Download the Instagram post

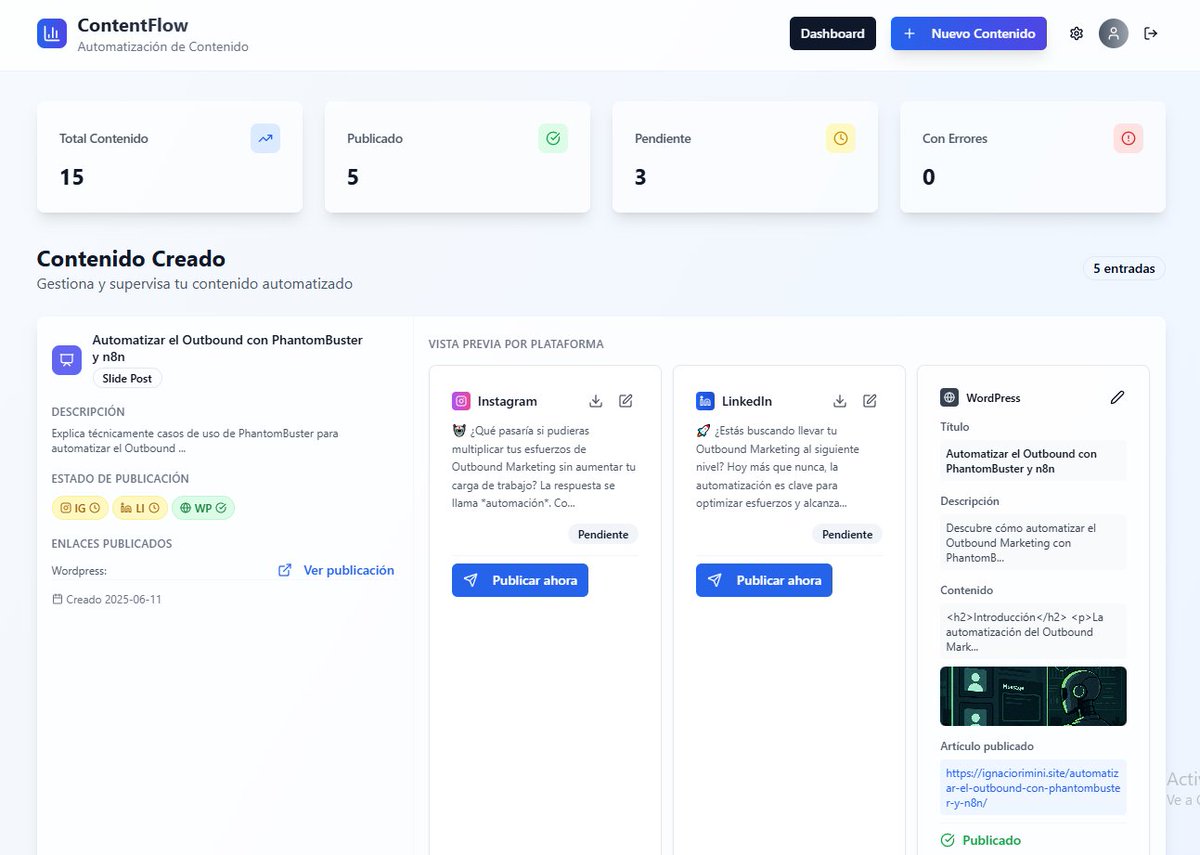(596, 401)
